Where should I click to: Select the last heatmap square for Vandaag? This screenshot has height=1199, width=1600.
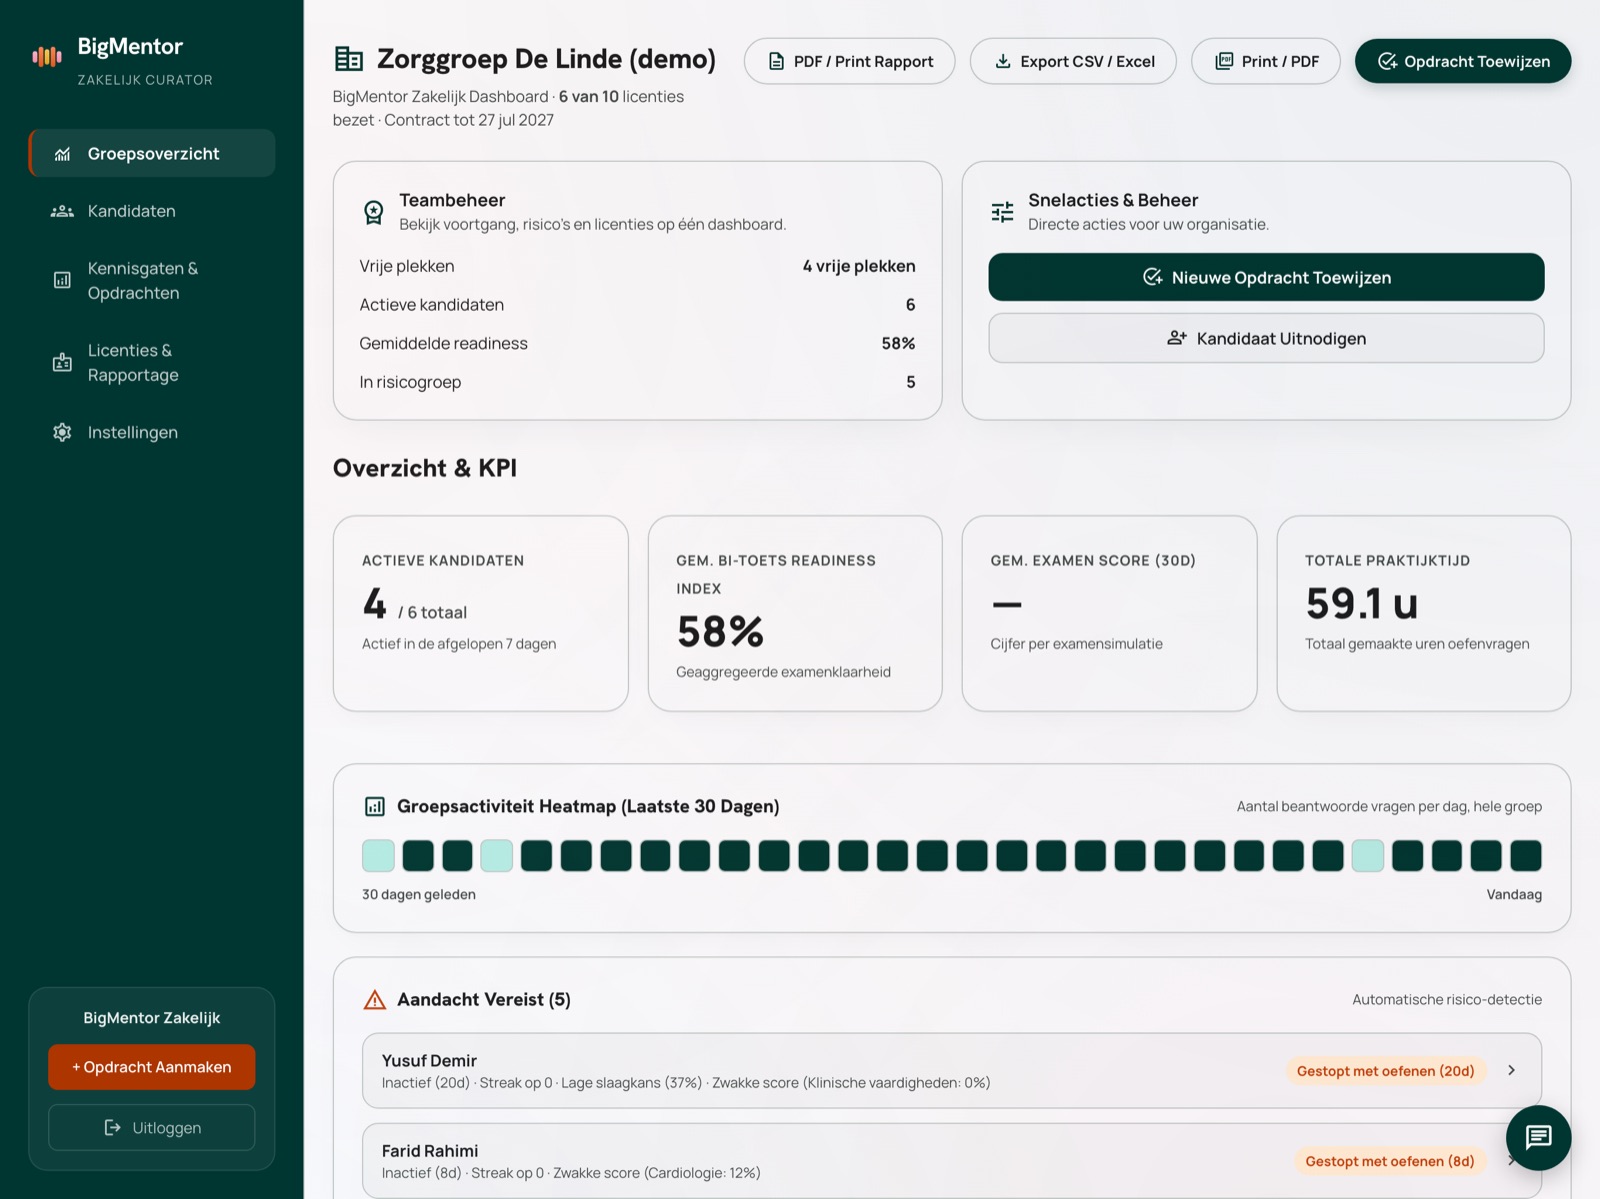[1526, 856]
